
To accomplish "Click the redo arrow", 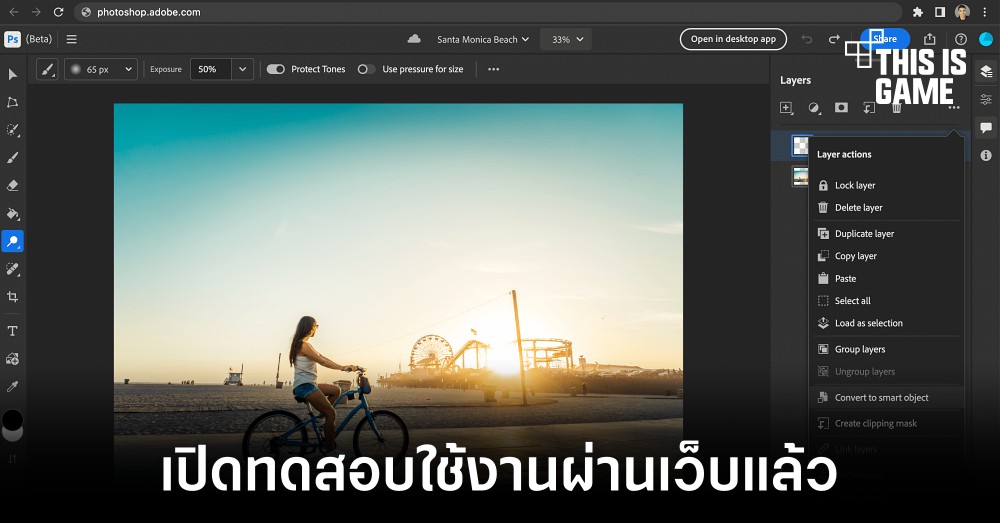I will tap(834, 39).
